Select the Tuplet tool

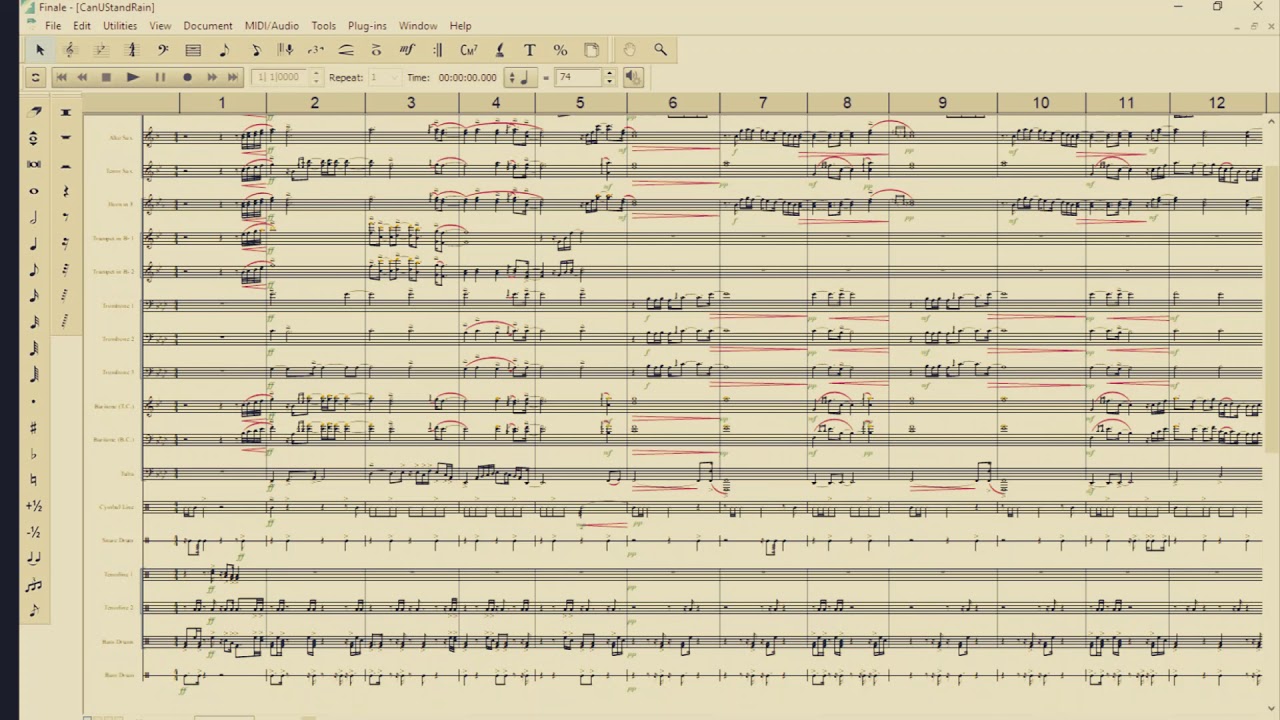(316, 50)
